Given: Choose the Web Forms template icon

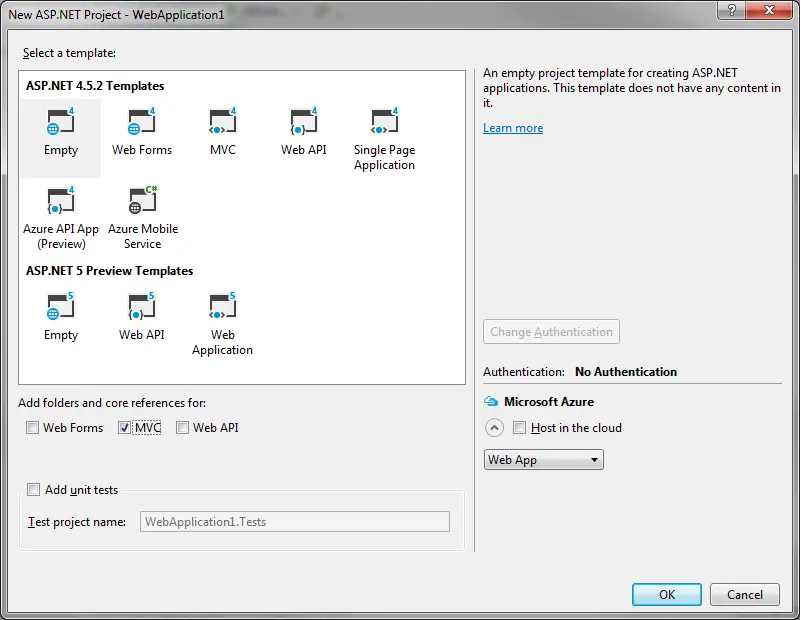Looking at the screenshot, I should tap(142, 124).
